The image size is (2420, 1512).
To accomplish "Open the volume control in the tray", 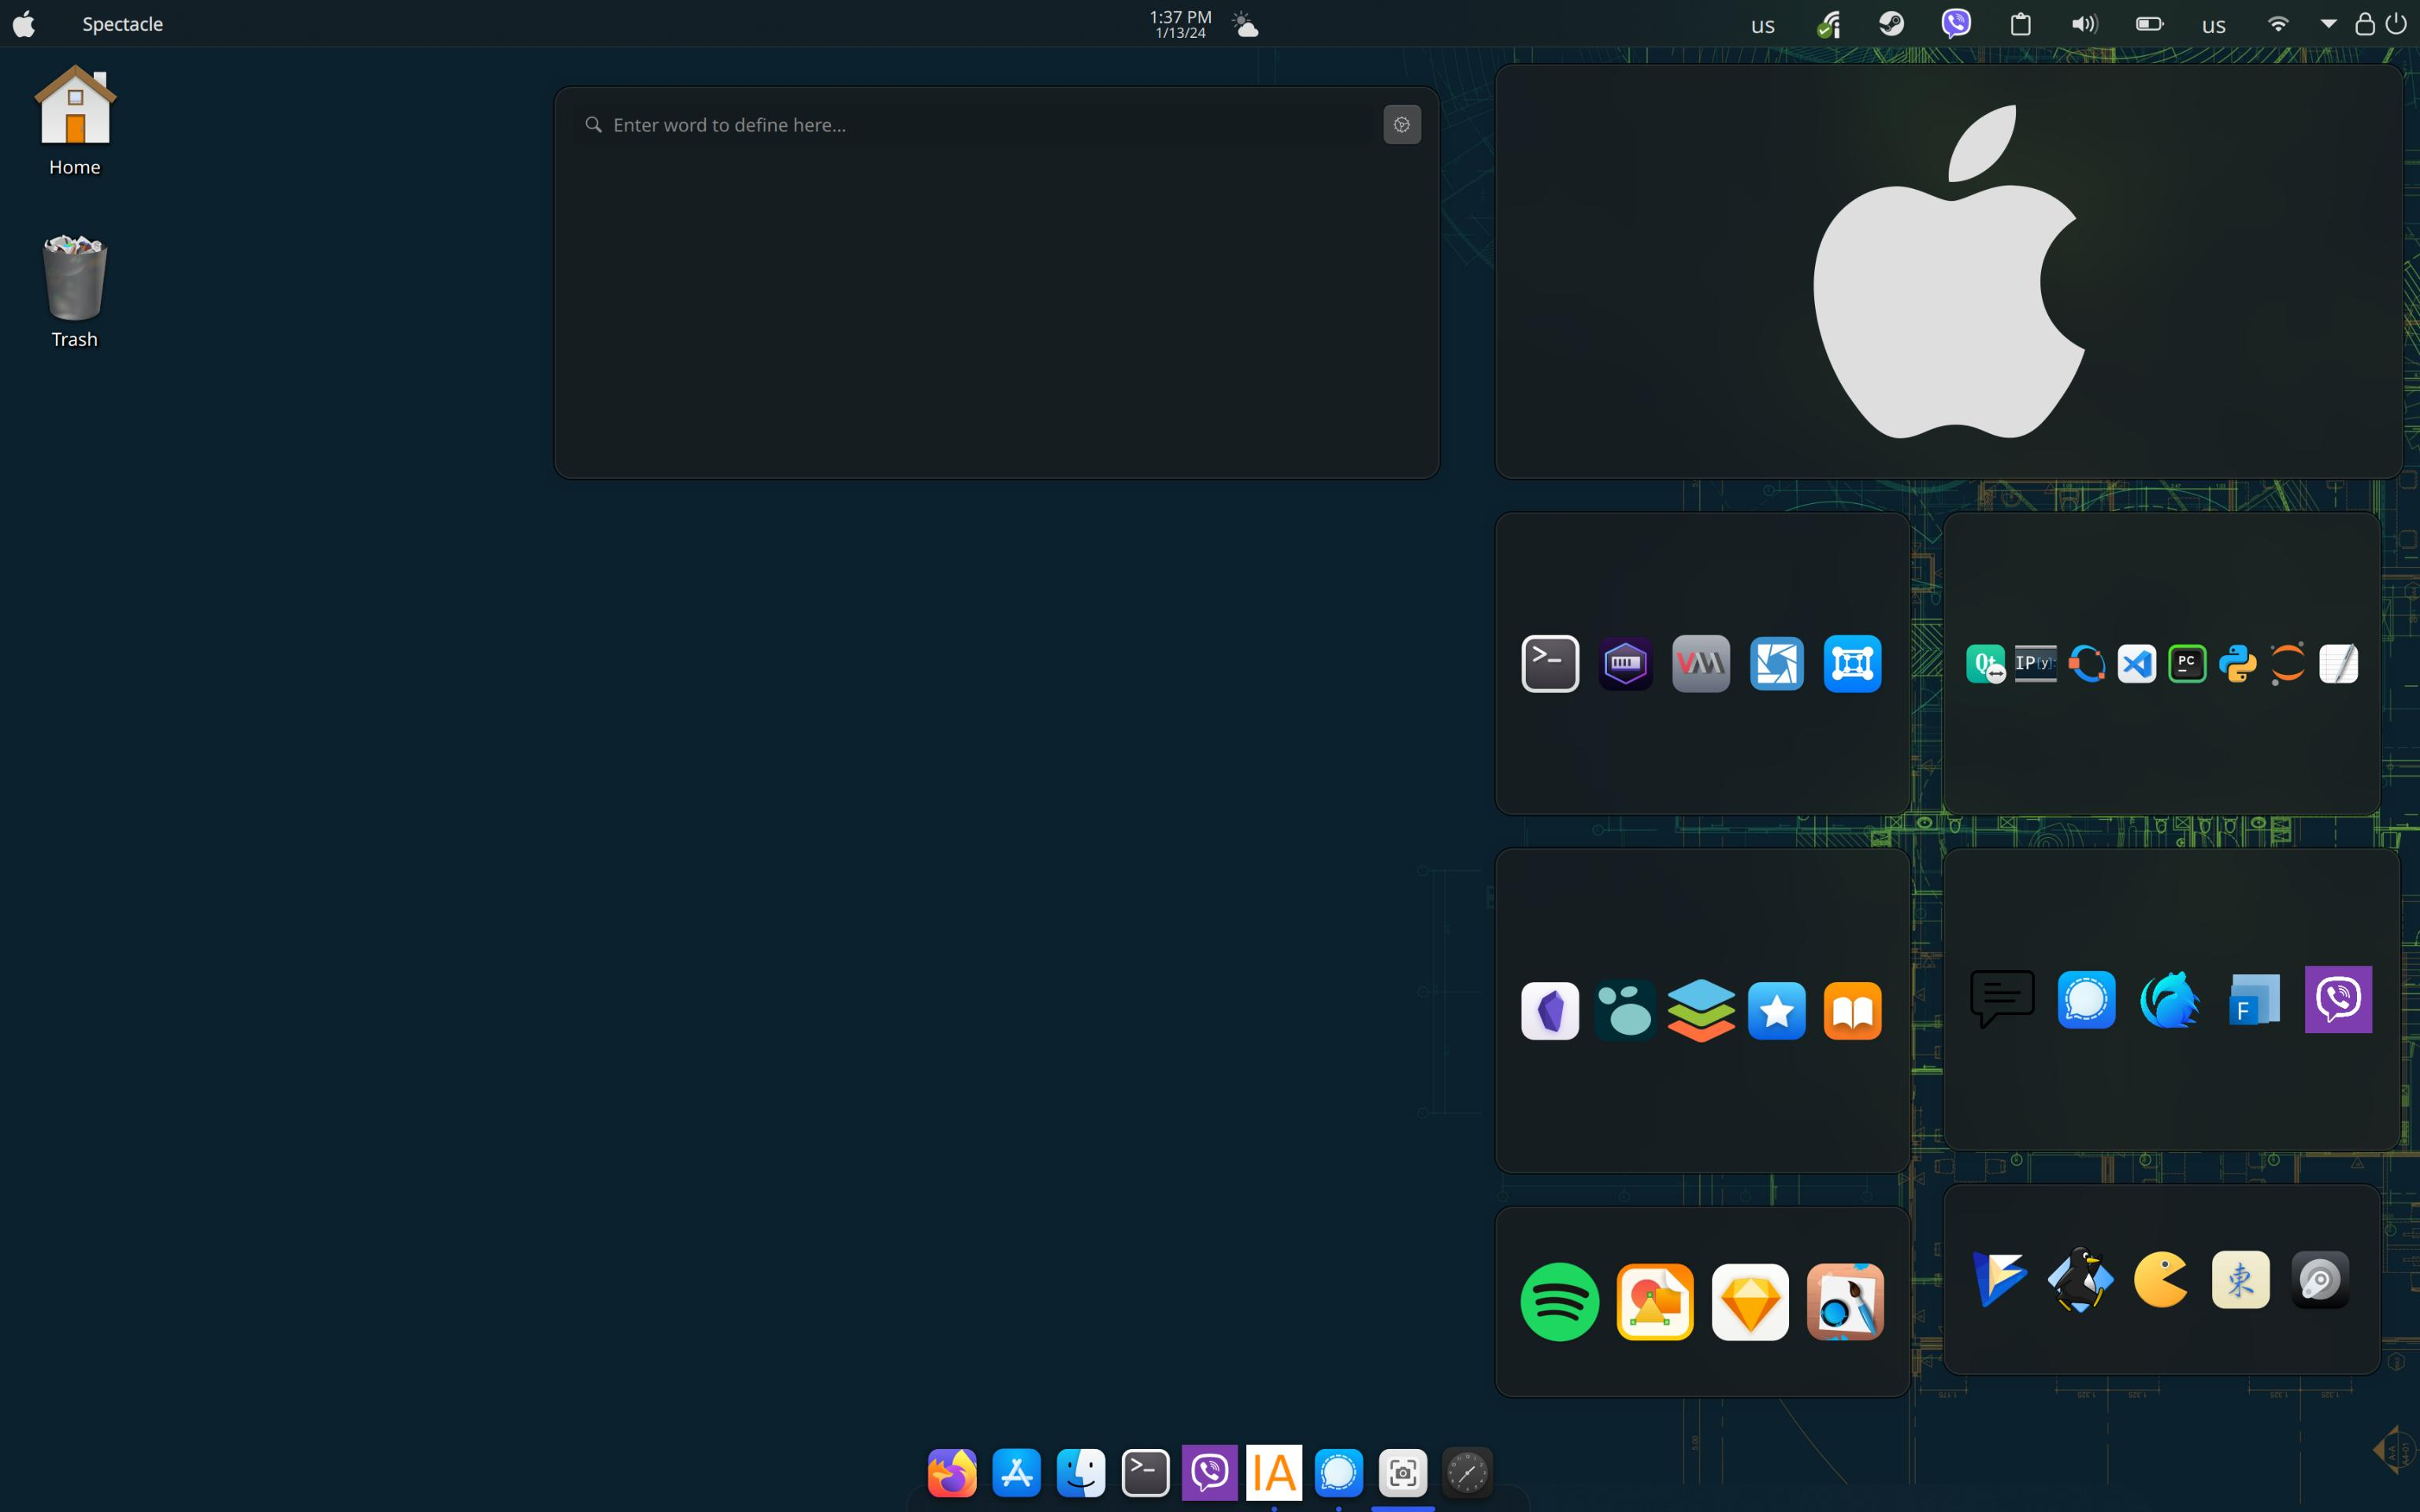I will coord(2084,24).
